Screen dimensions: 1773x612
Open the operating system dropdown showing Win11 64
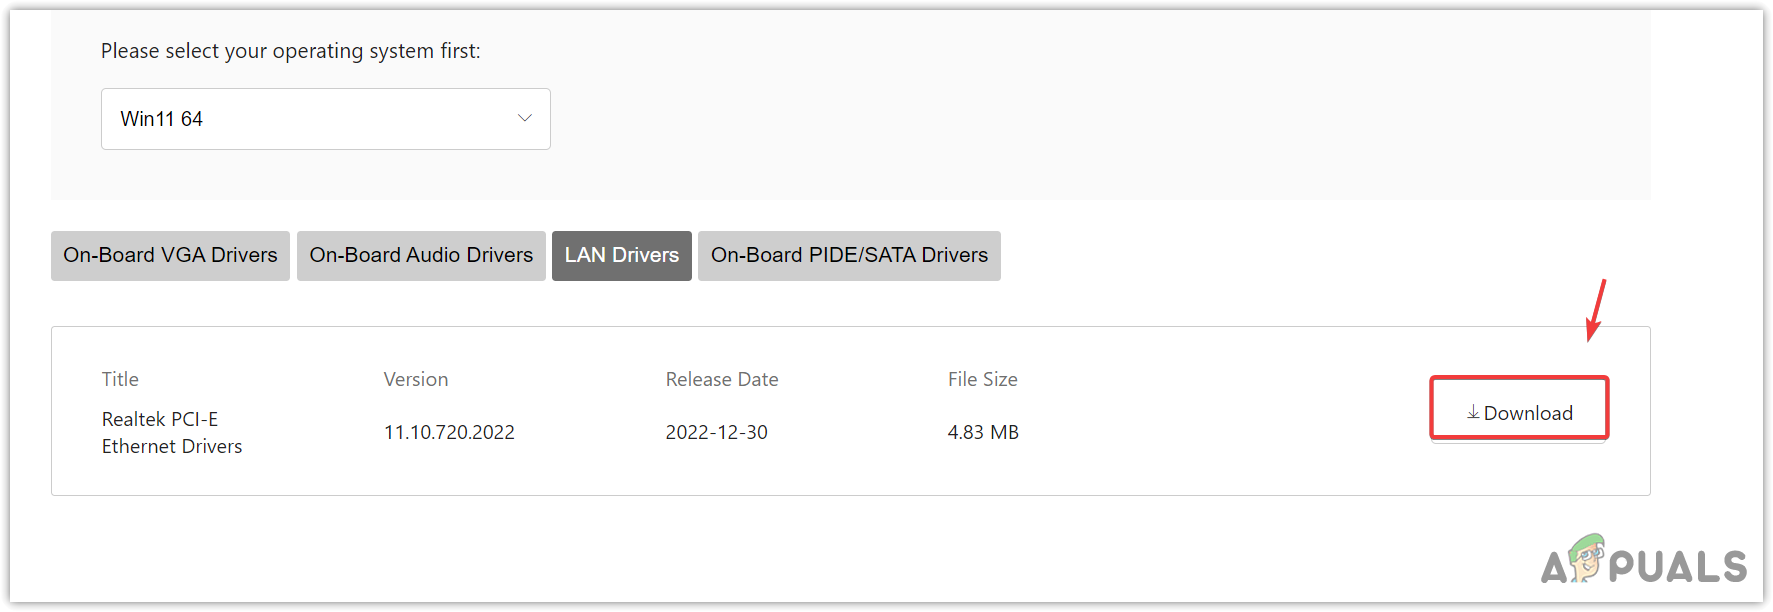click(x=325, y=118)
